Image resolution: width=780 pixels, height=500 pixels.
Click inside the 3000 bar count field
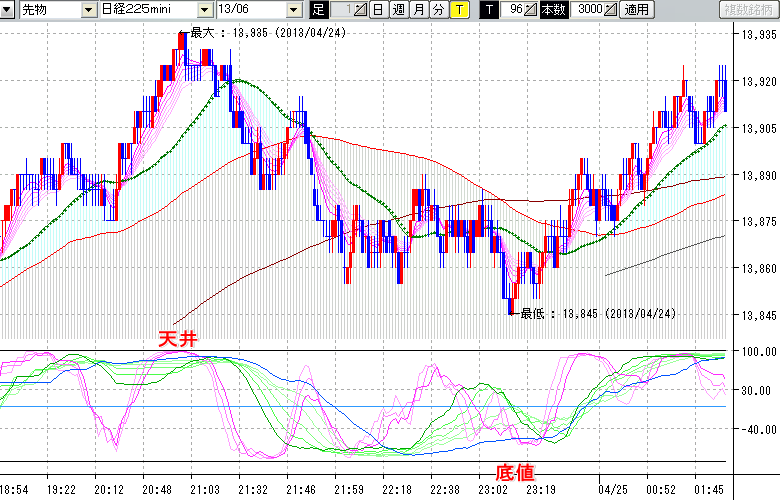click(x=589, y=10)
